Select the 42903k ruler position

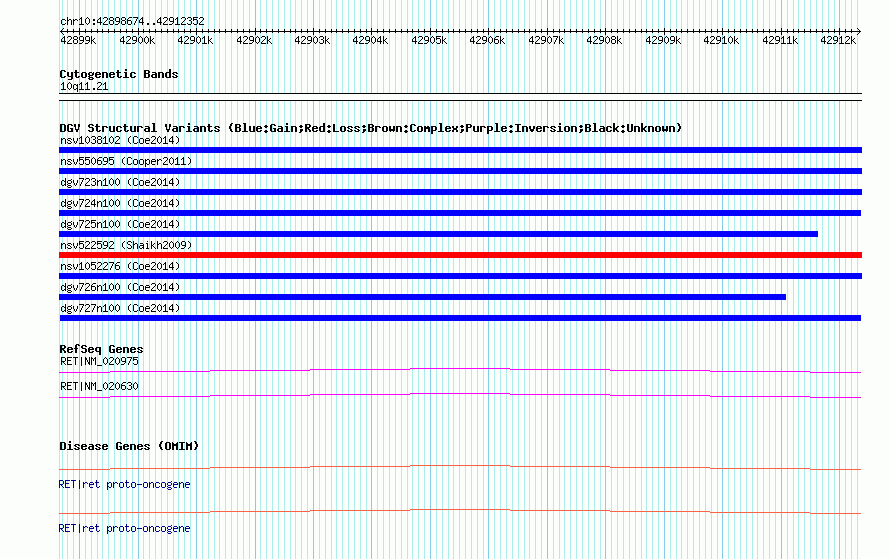(x=312, y=40)
